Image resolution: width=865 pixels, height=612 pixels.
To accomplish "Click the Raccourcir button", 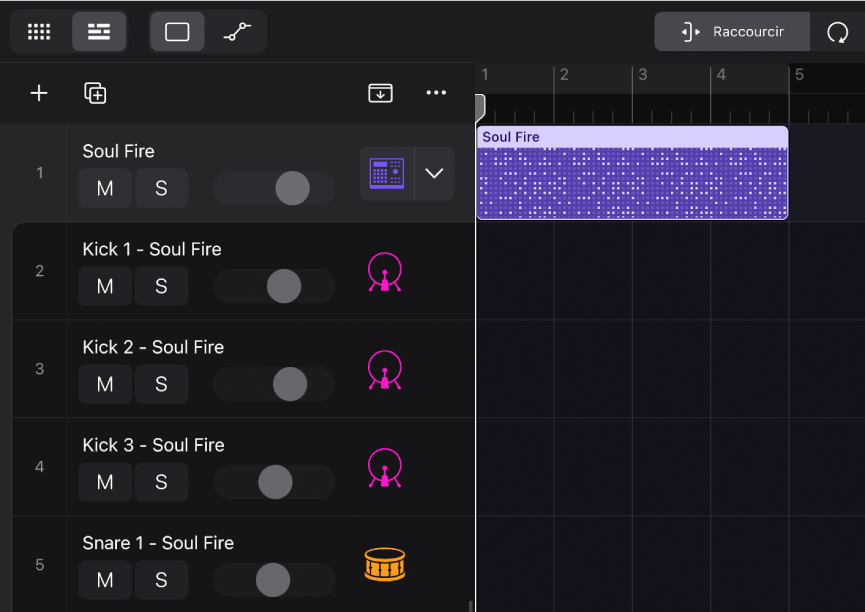I will (x=732, y=31).
